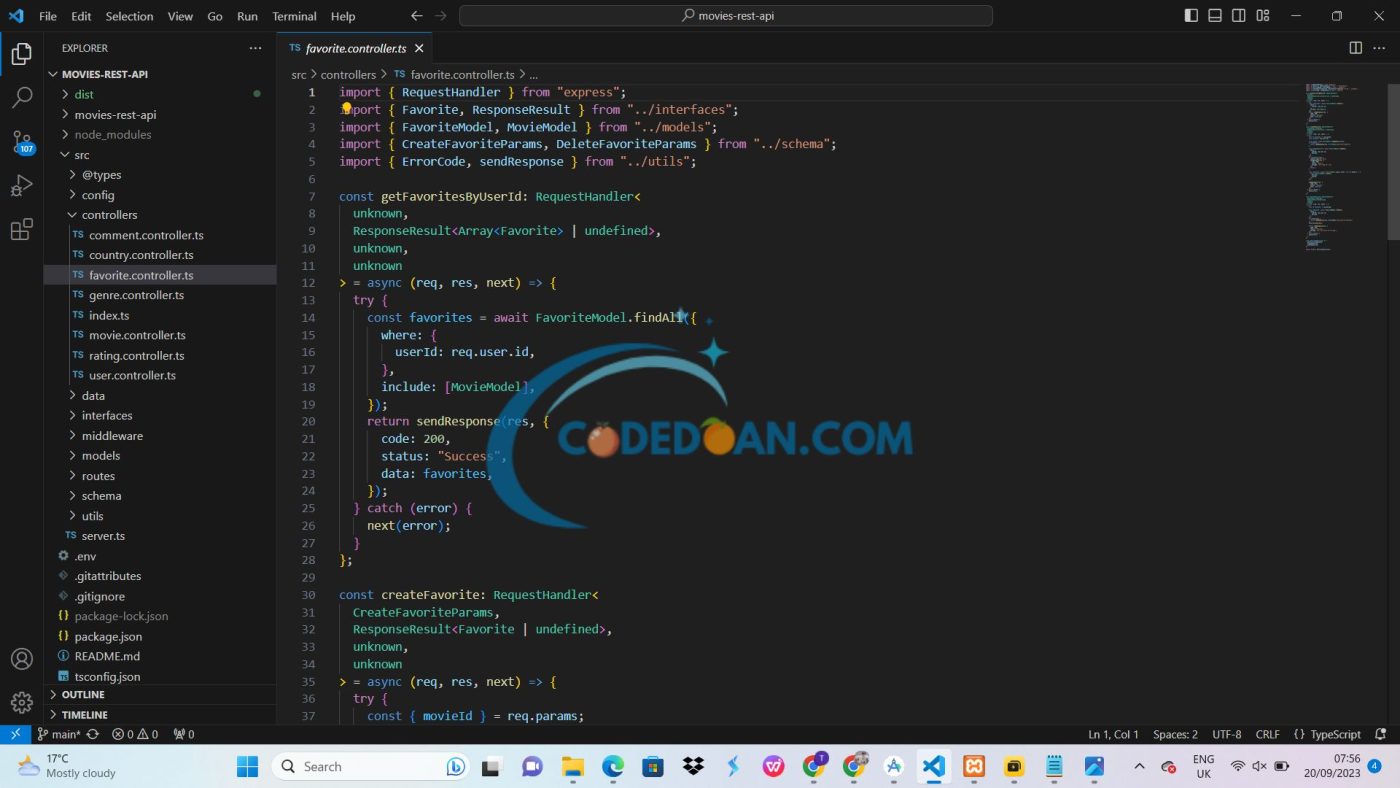Go back using the title bar arrow
Image resolution: width=1400 pixels, height=788 pixels.
(x=417, y=16)
